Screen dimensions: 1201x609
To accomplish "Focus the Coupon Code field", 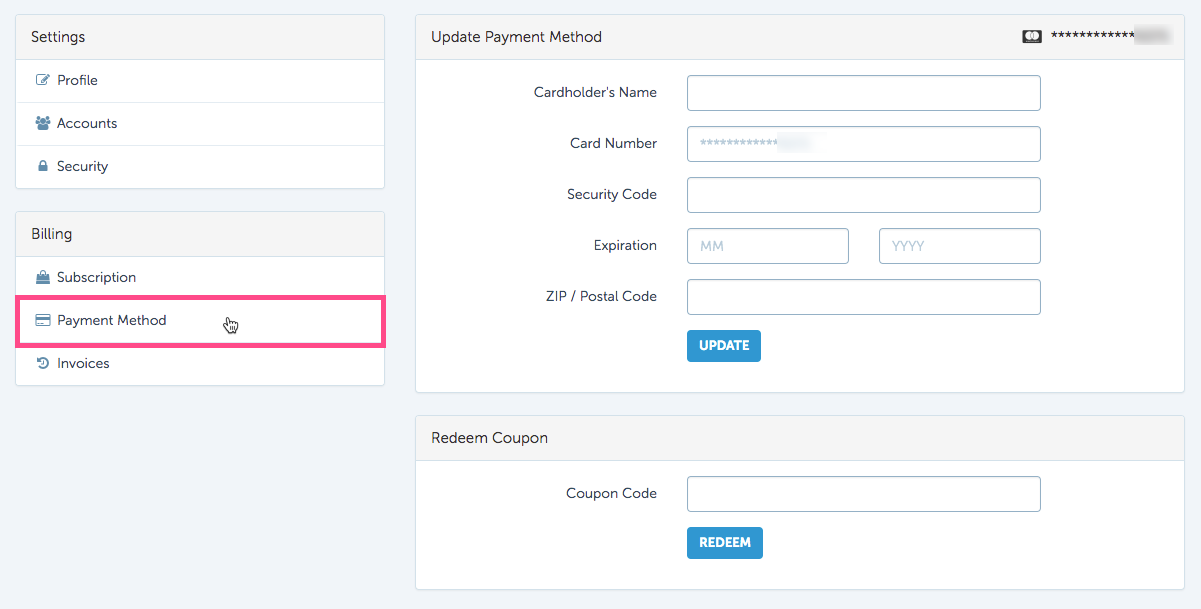I will [x=864, y=494].
